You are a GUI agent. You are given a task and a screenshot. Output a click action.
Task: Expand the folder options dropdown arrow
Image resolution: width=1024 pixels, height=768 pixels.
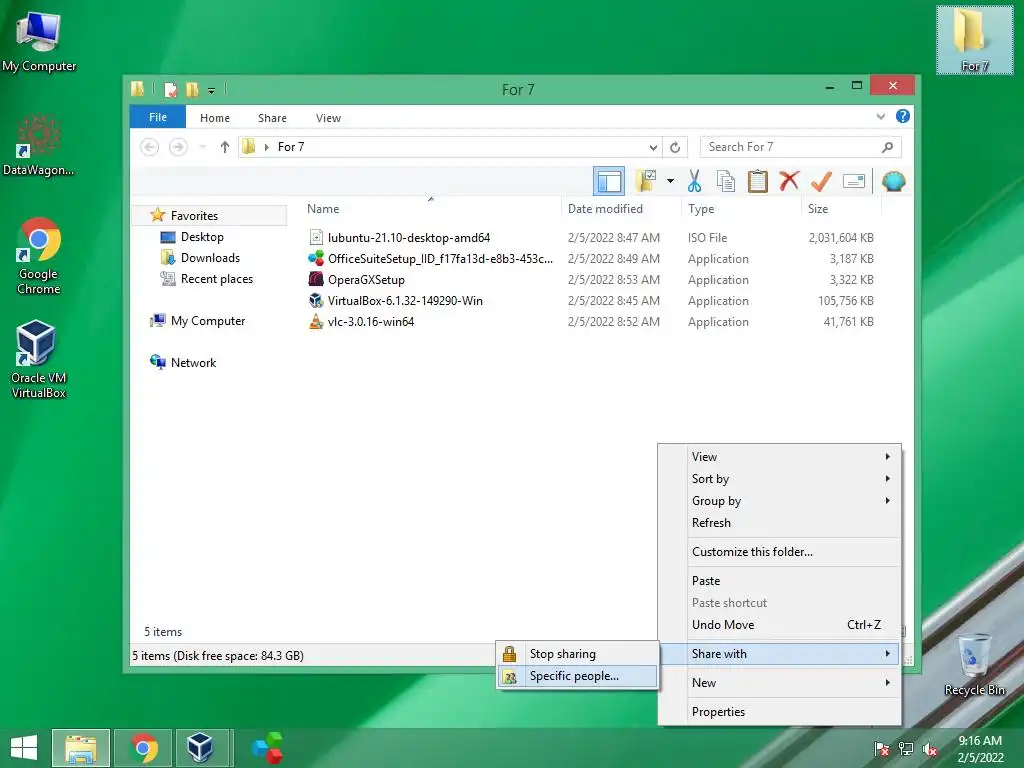(670, 181)
